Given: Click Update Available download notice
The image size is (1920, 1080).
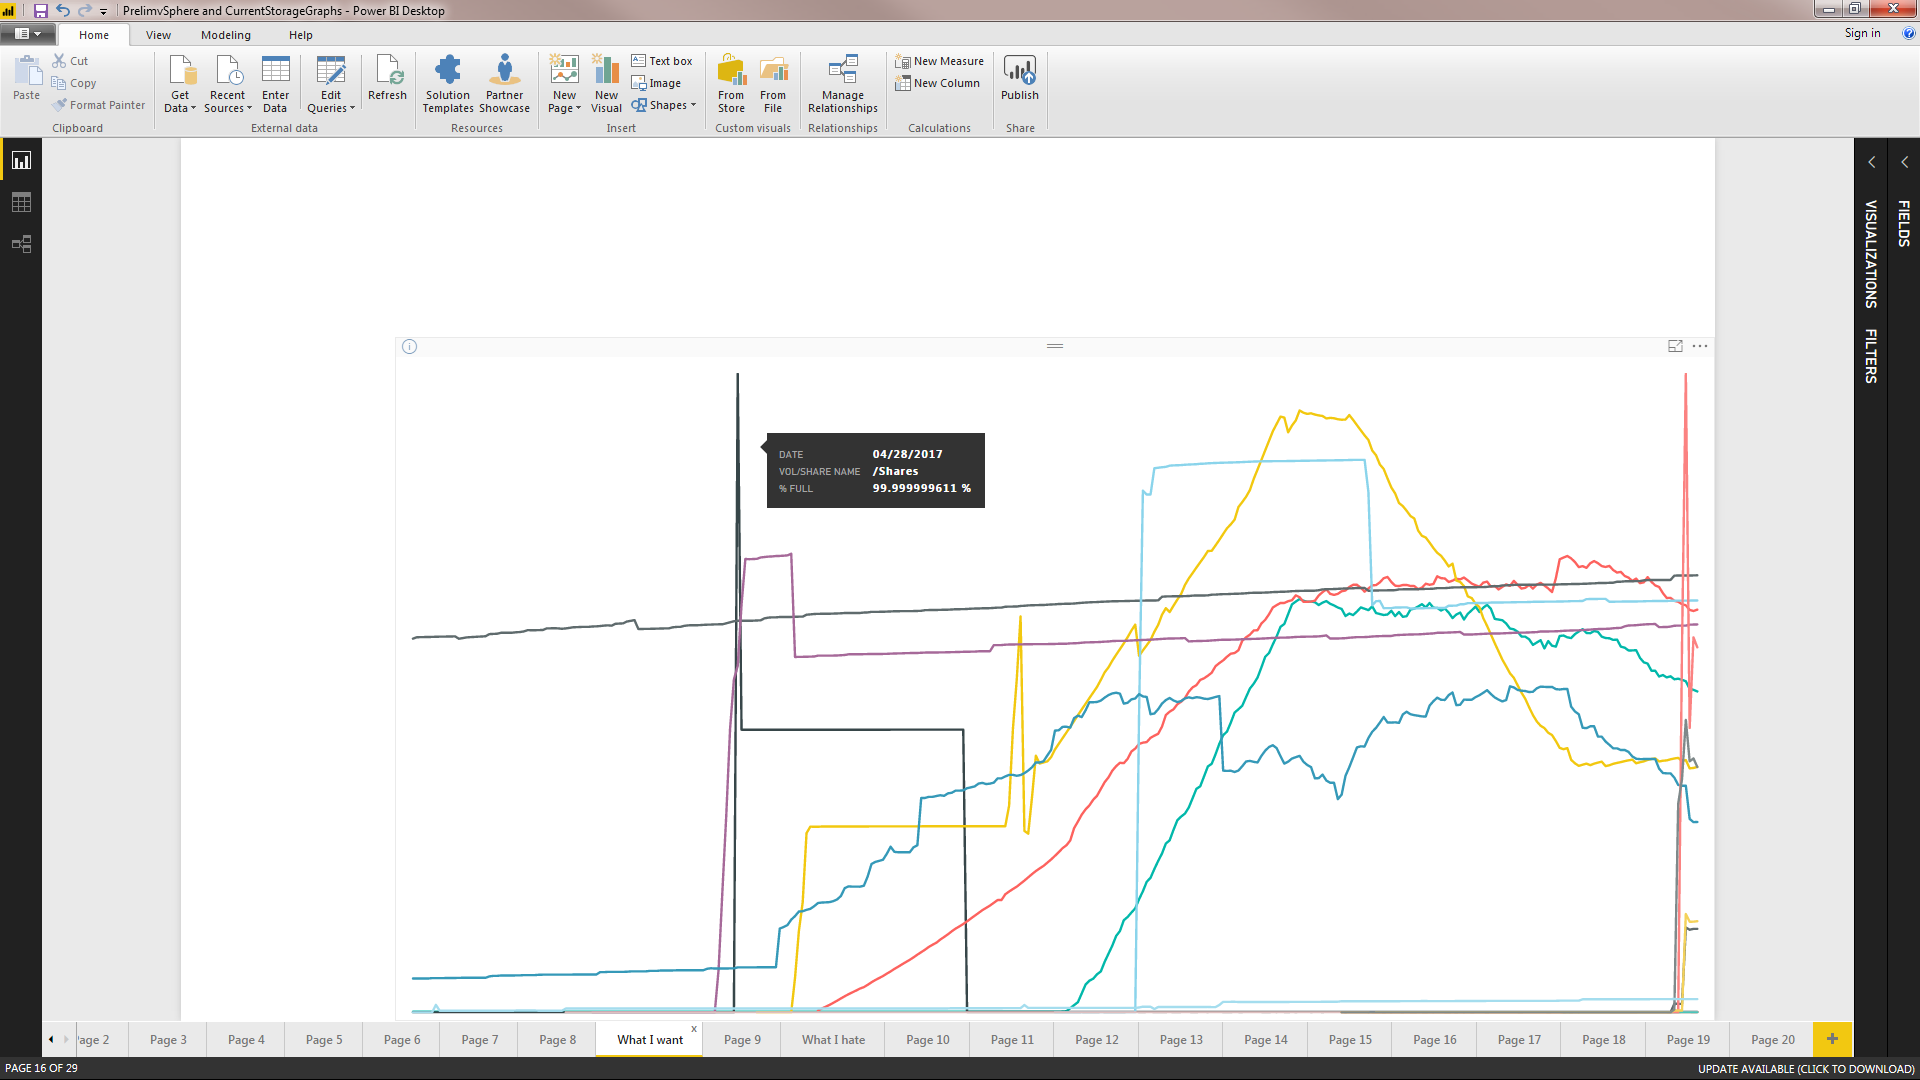Looking at the screenshot, I should point(1806,1069).
